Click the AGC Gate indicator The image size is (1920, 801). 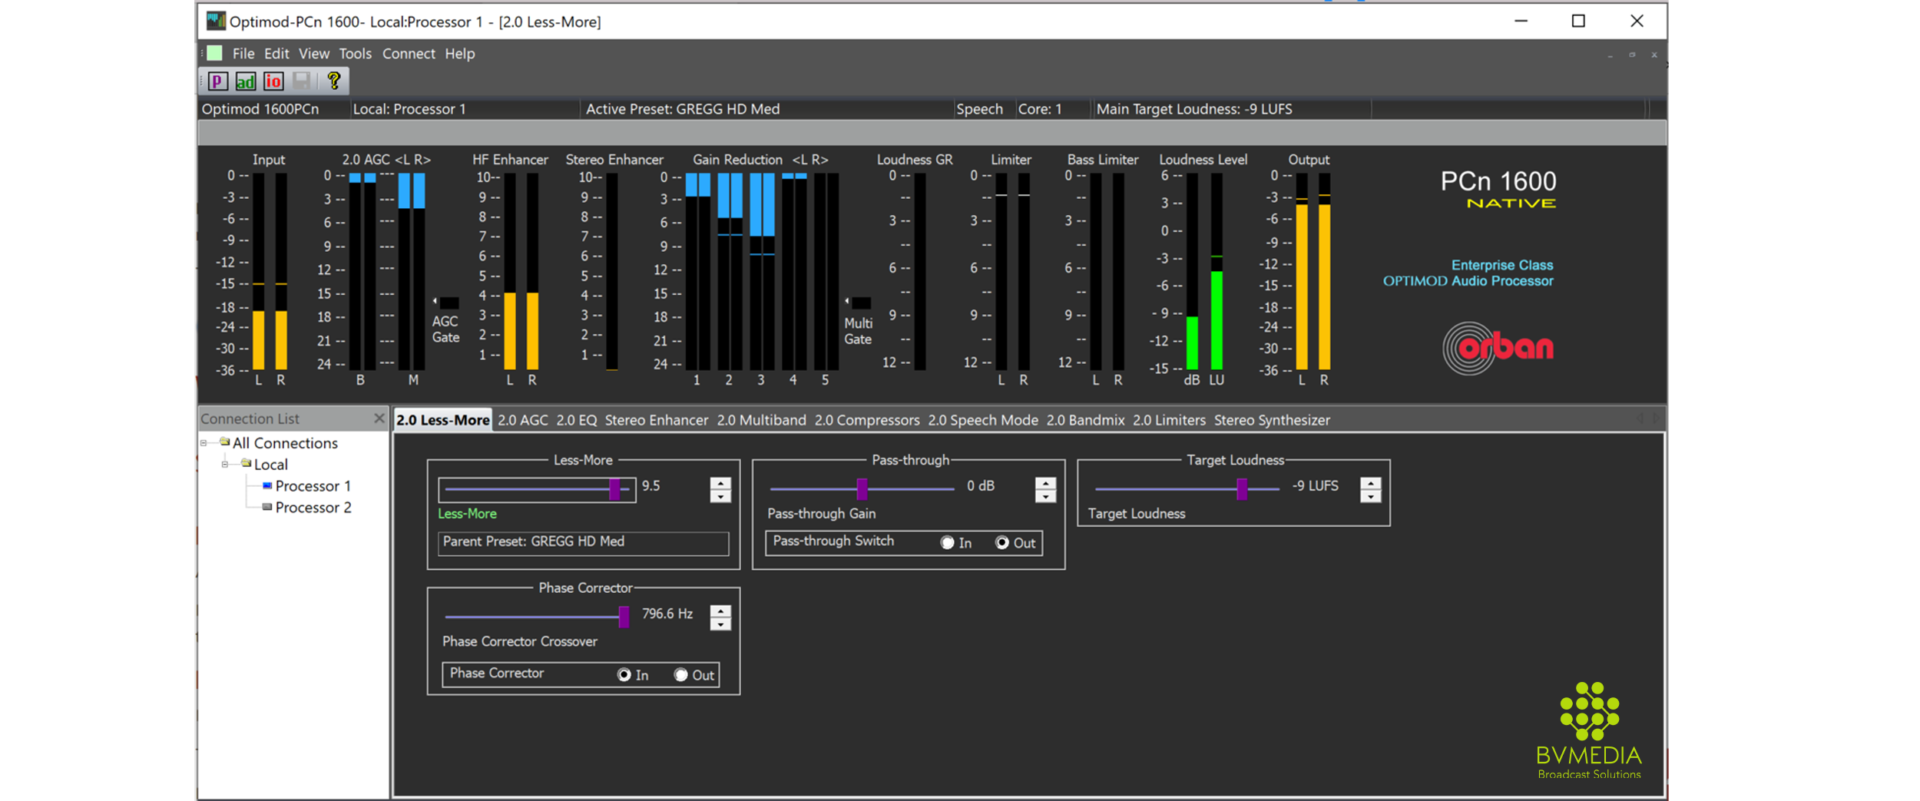pyautogui.click(x=449, y=302)
